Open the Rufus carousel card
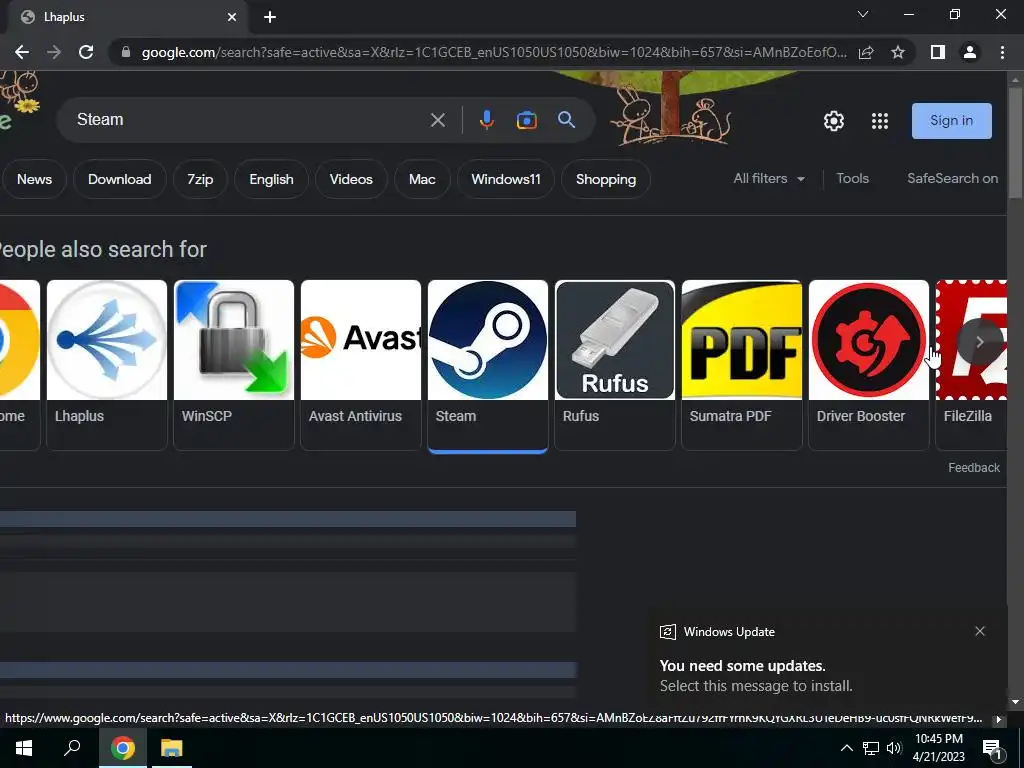1024x768 pixels. pos(615,365)
